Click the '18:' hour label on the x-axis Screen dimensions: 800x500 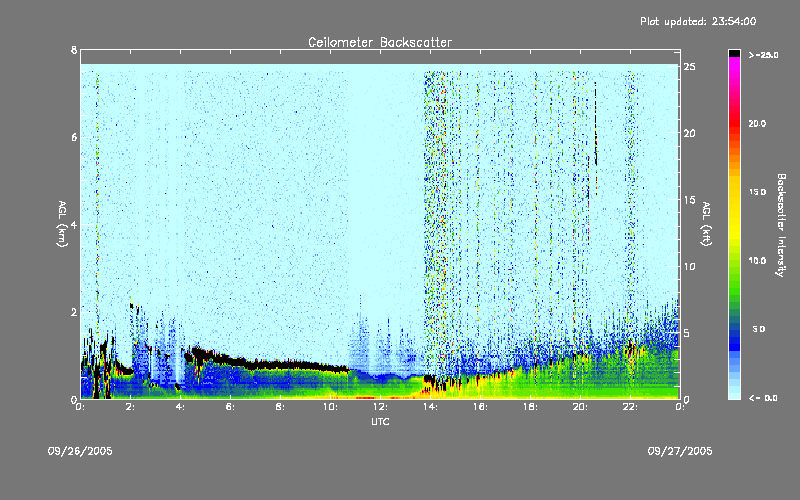pyautogui.click(x=530, y=407)
